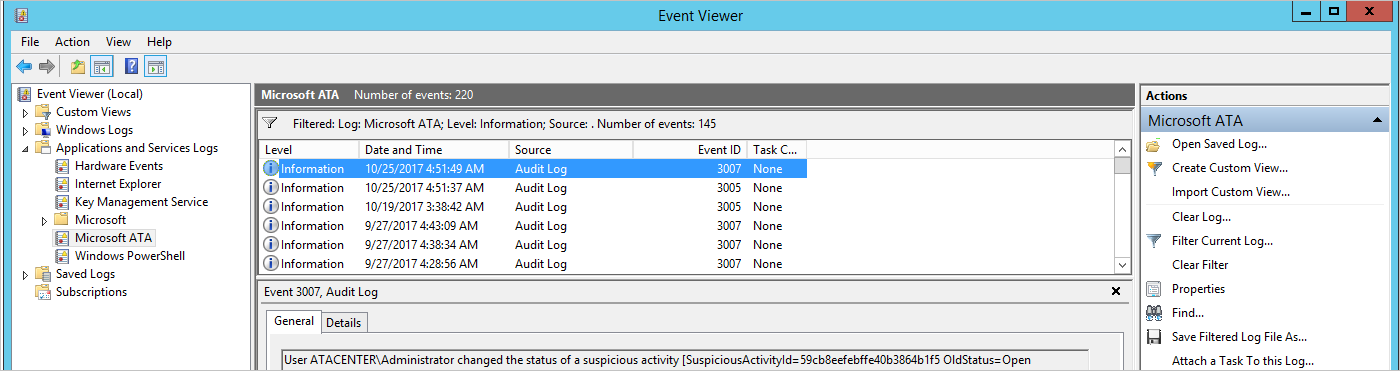The height and width of the screenshot is (371, 1400).
Task: Collapse Applications and Services Logs node
Action: (x=26, y=148)
